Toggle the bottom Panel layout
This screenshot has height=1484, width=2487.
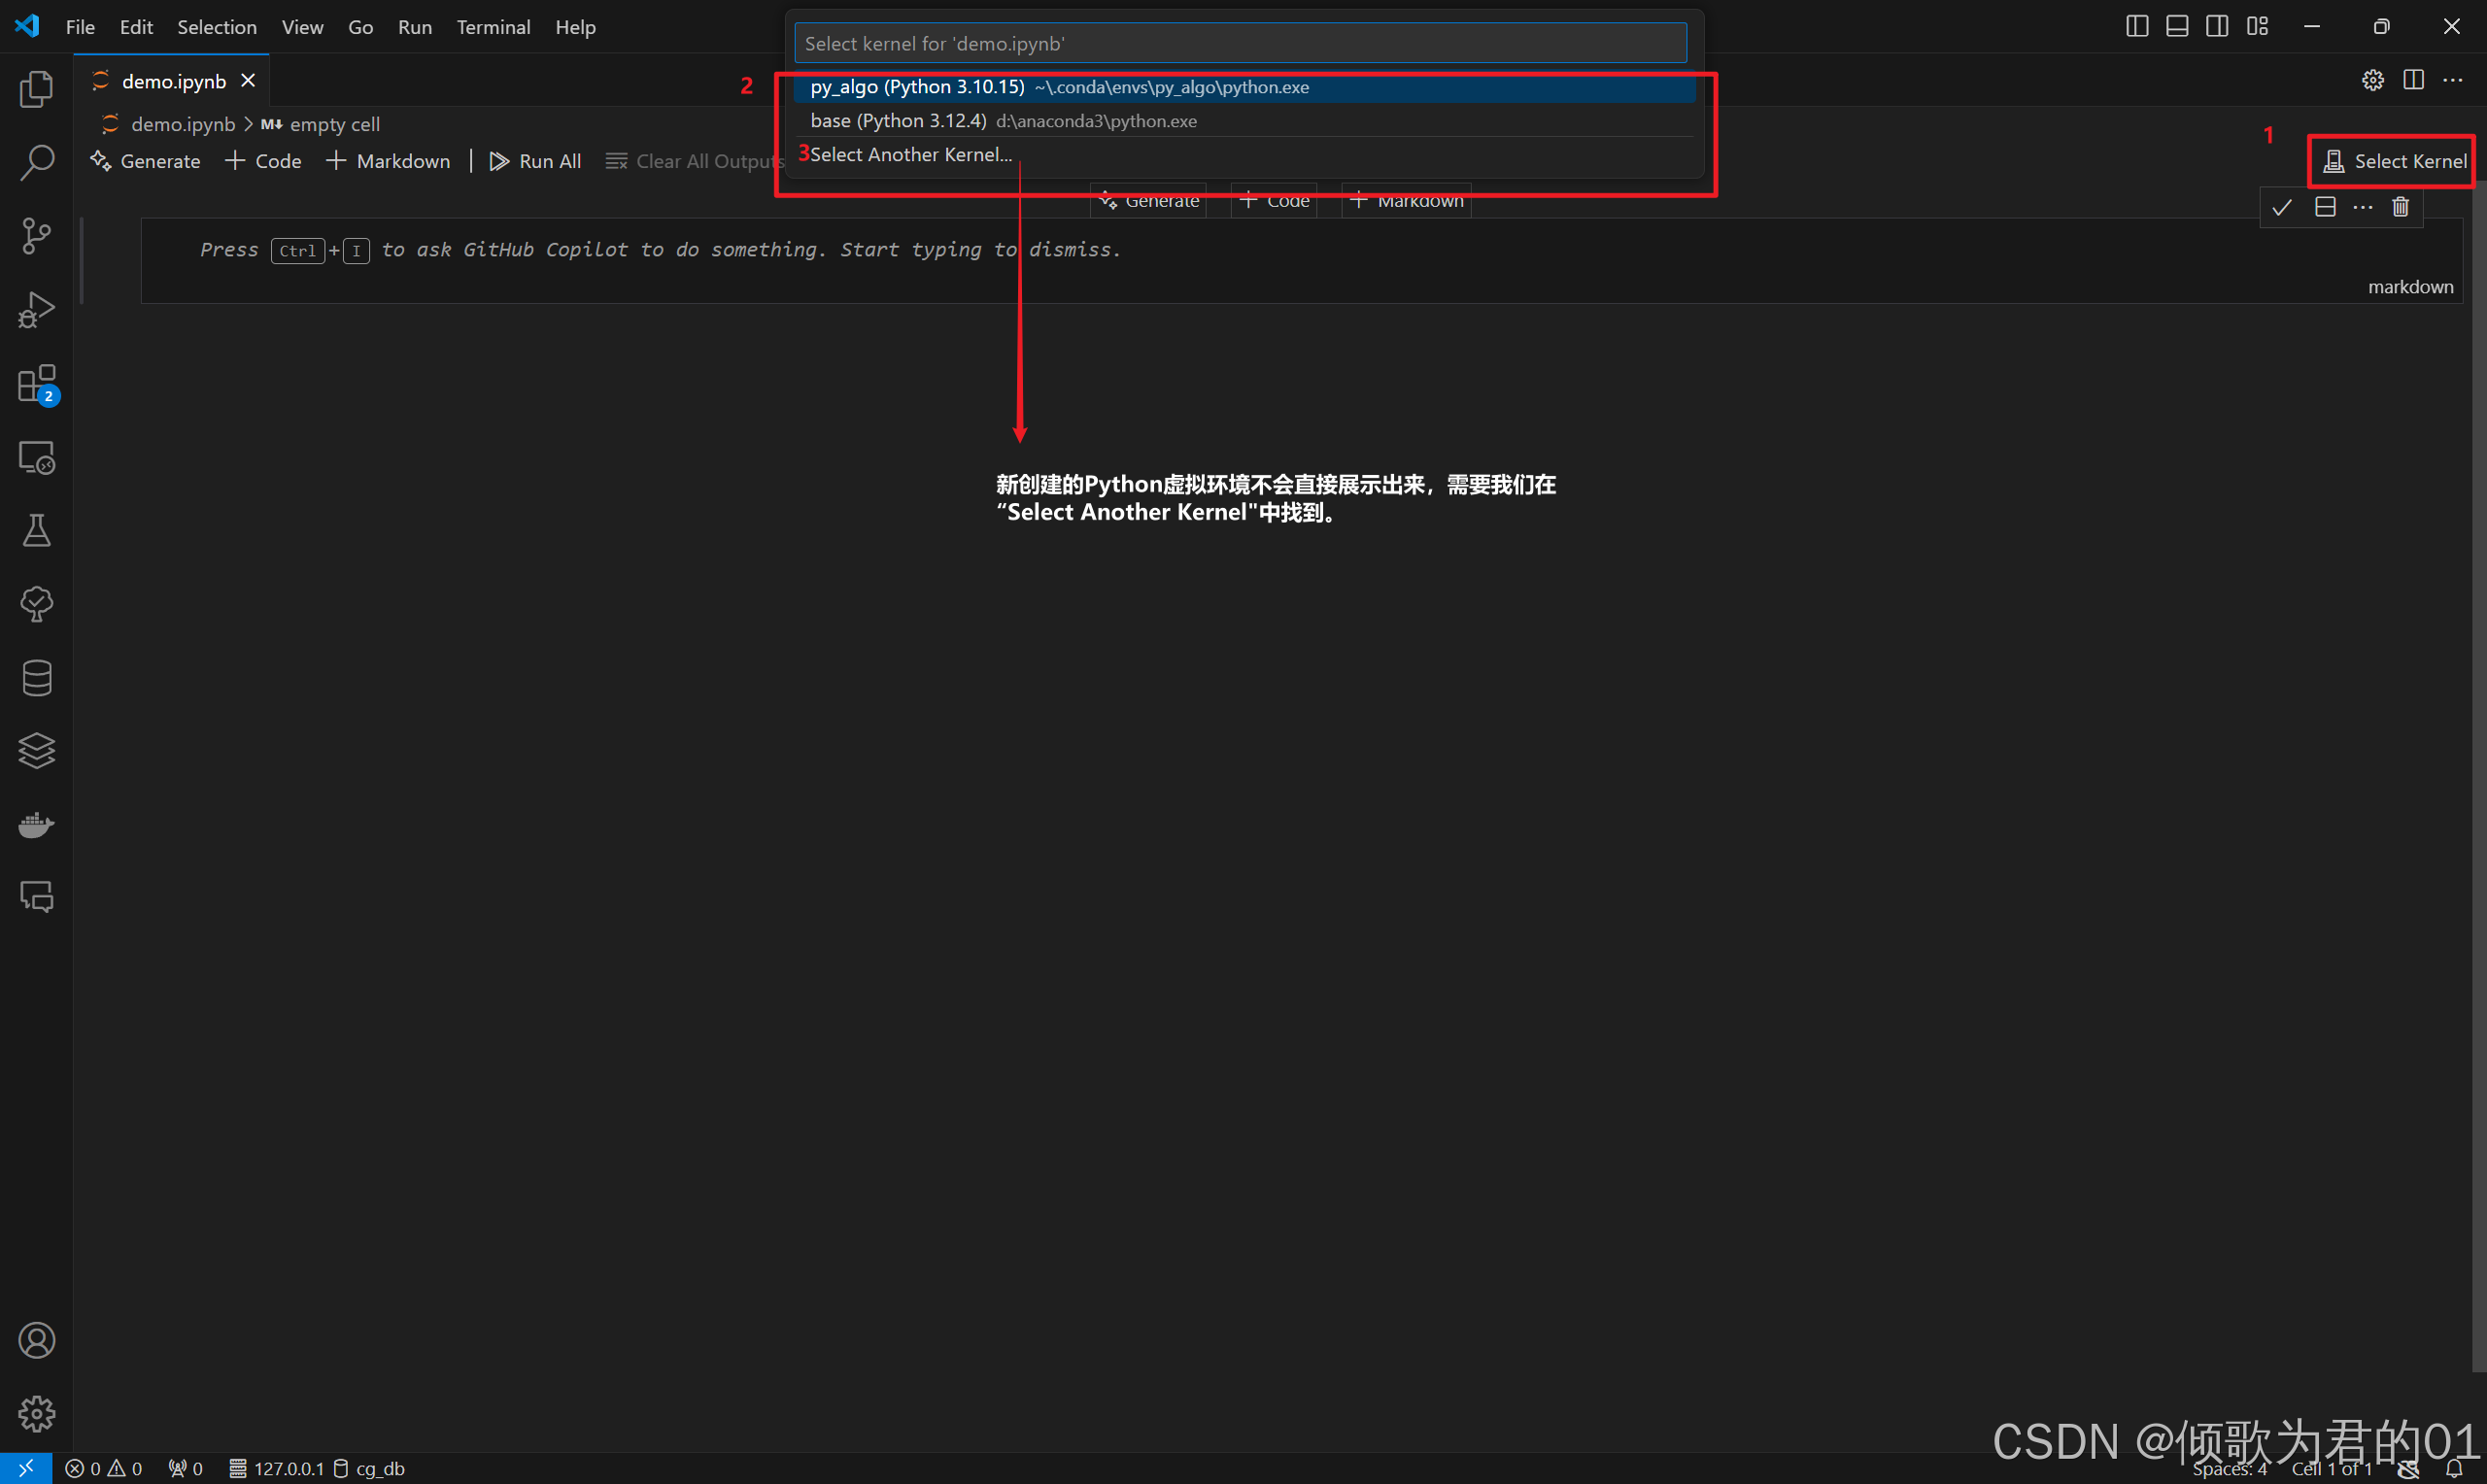pos(2176,27)
